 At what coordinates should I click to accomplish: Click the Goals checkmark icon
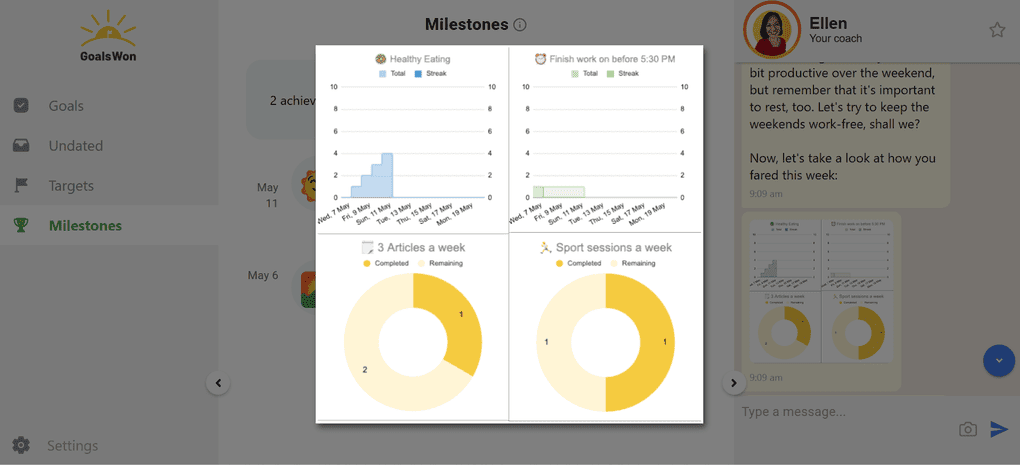[21, 106]
